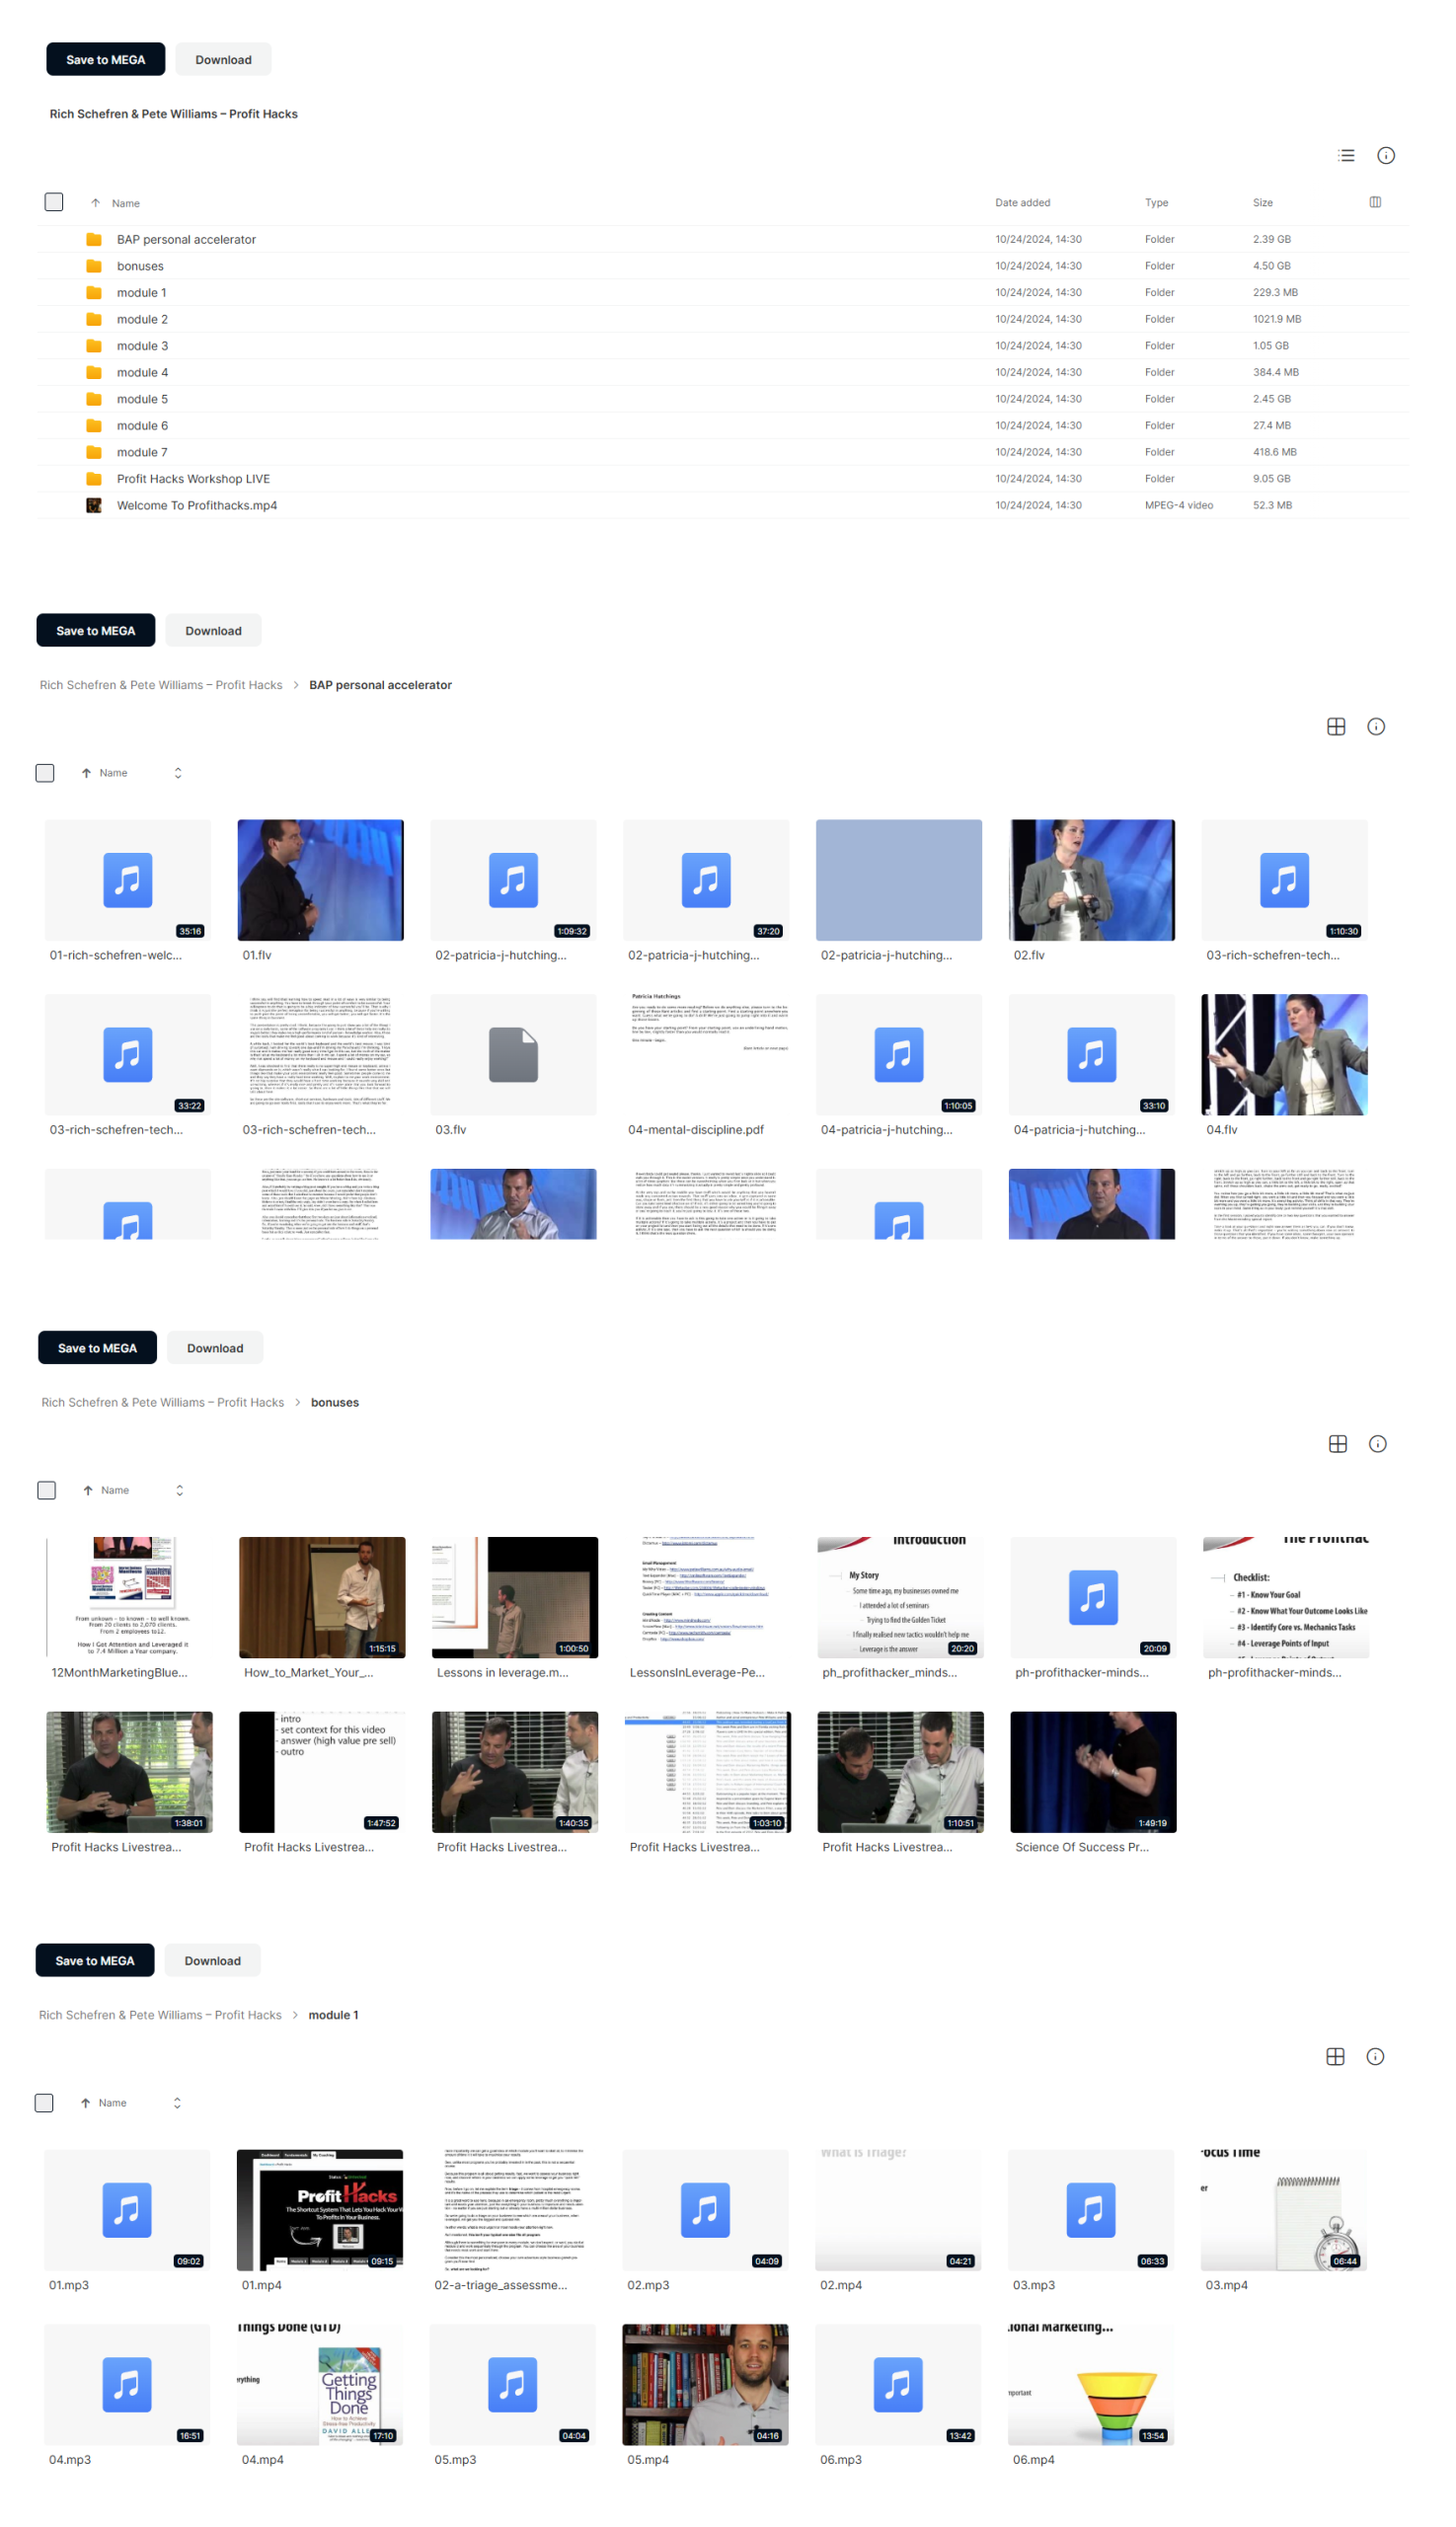The image size is (1456, 2527).
Task: Open column settings icon beside the Size header
Action: [x=1374, y=202]
